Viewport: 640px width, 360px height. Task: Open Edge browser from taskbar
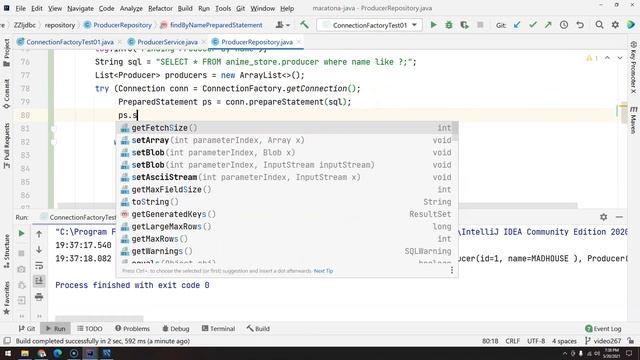(x=57, y=353)
